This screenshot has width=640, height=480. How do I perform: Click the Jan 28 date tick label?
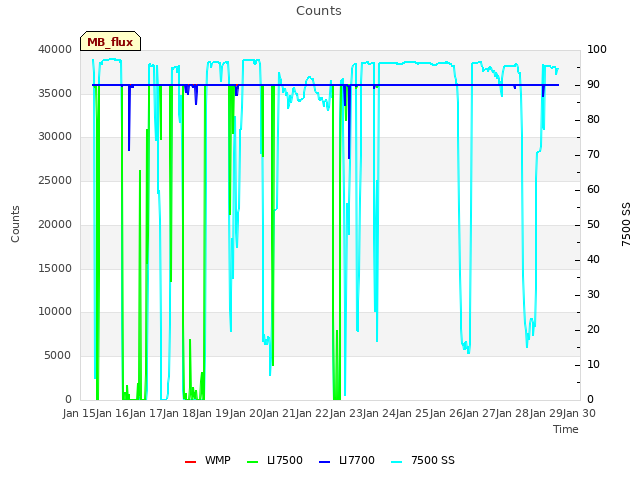(513, 413)
